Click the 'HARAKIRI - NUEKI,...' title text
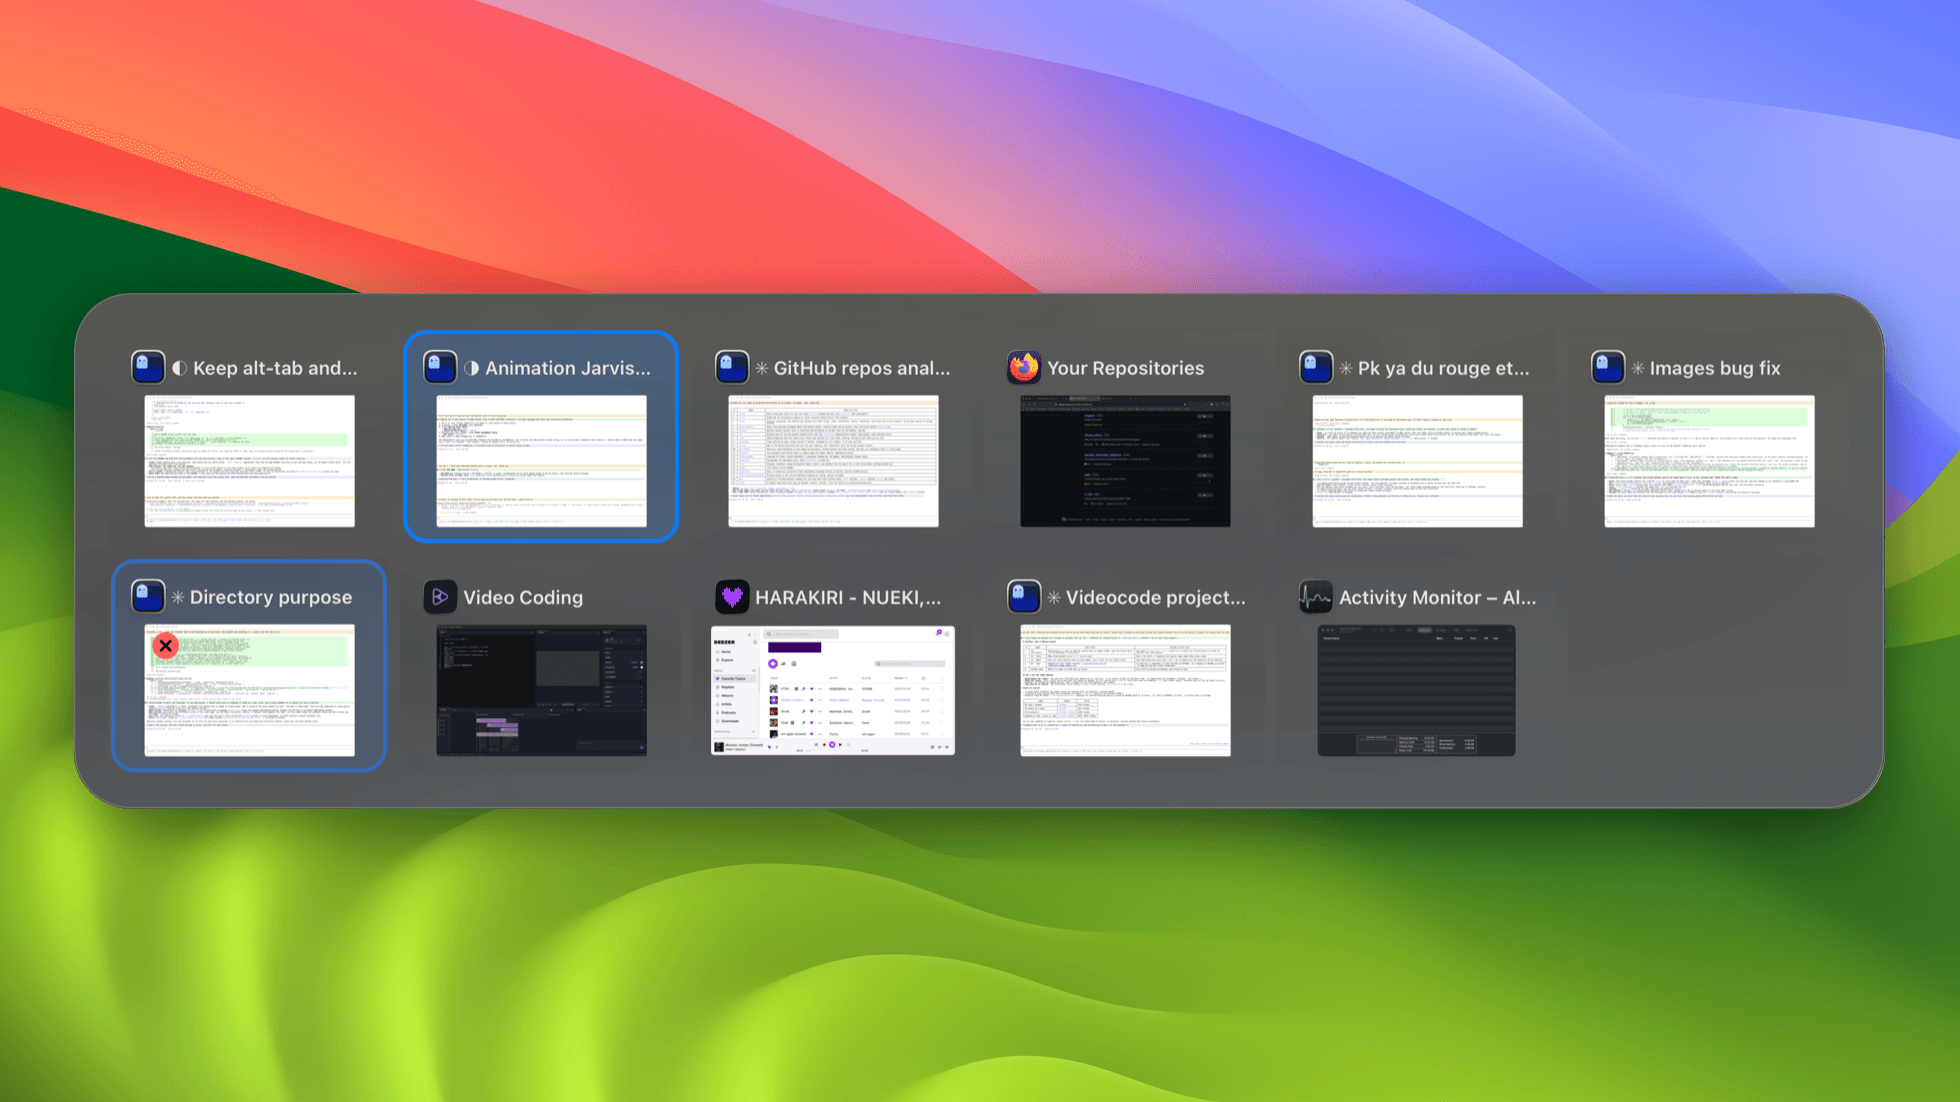Screen dimensions: 1960x1102 (848, 597)
